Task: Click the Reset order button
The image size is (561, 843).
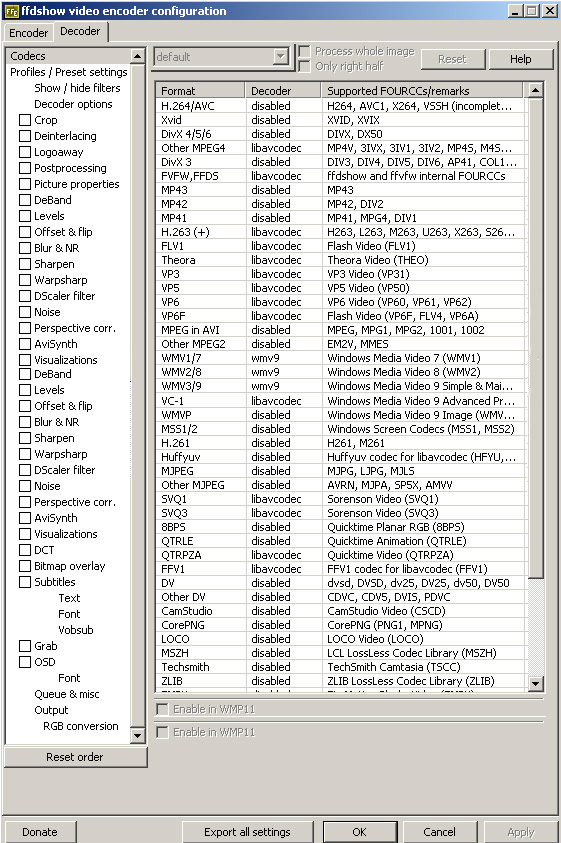Action: tap(75, 757)
